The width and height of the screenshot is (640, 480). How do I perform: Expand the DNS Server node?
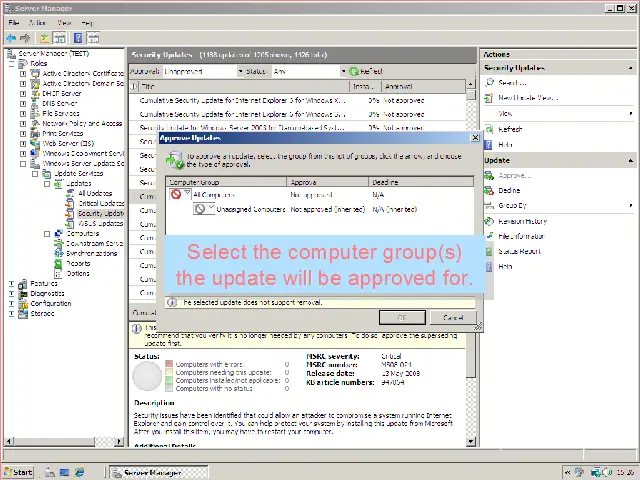(x=23, y=103)
